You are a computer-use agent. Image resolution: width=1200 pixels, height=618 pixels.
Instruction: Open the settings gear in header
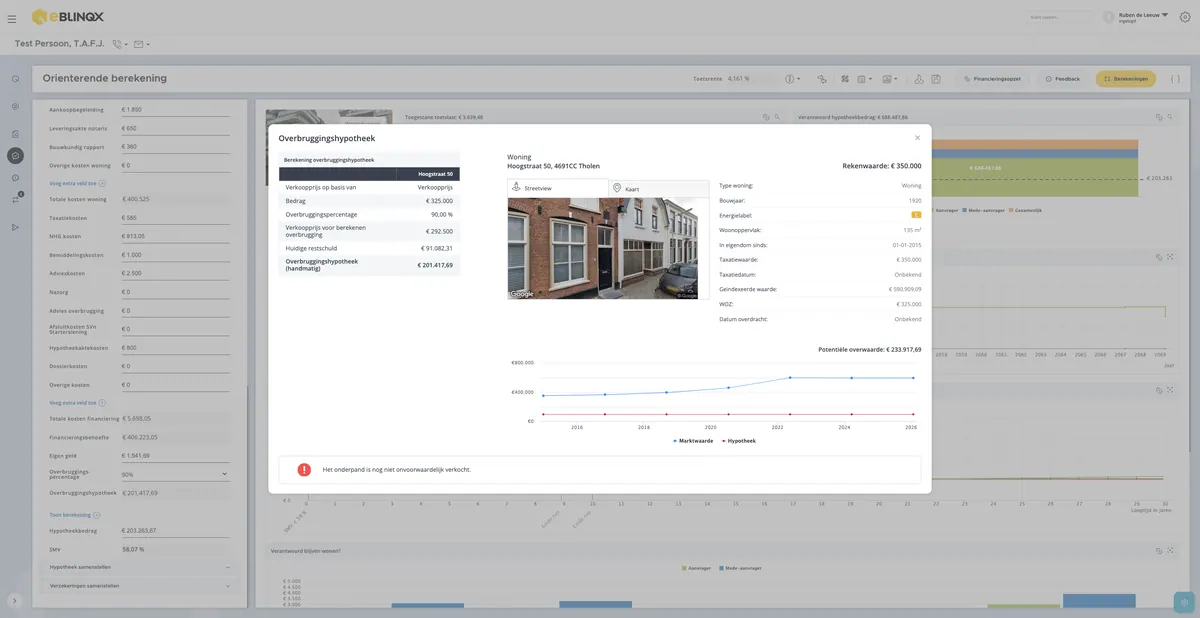[1185, 17]
